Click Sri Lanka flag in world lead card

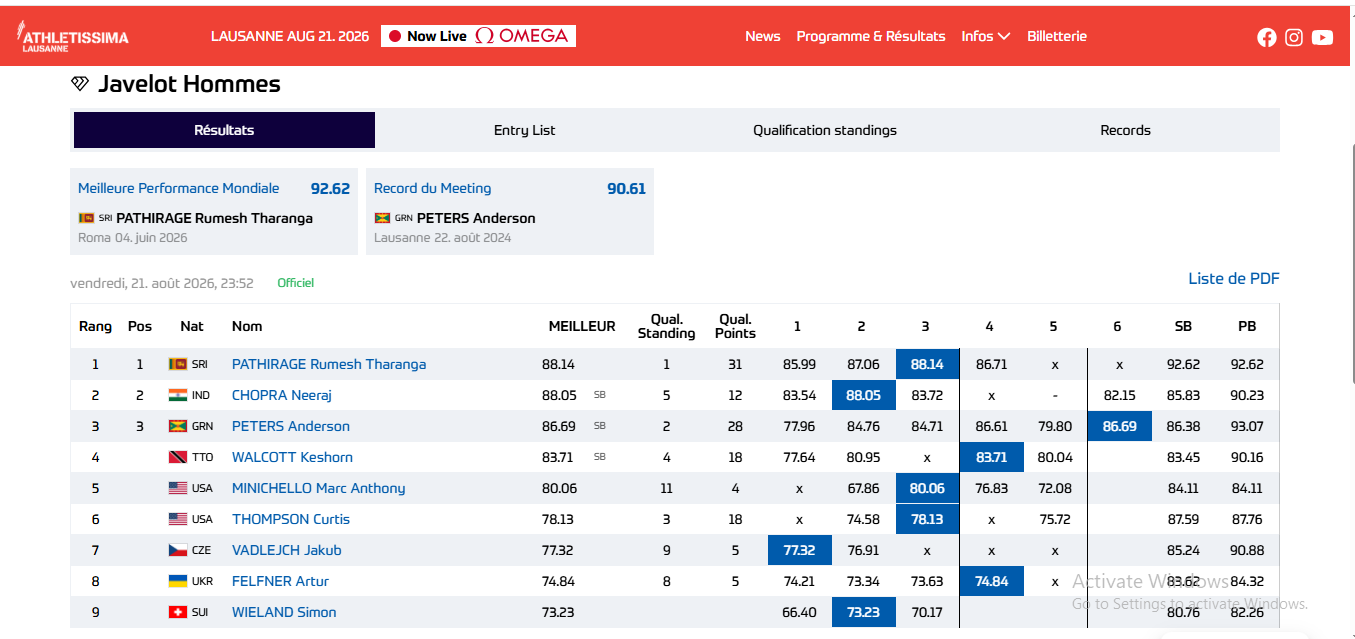(86, 218)
